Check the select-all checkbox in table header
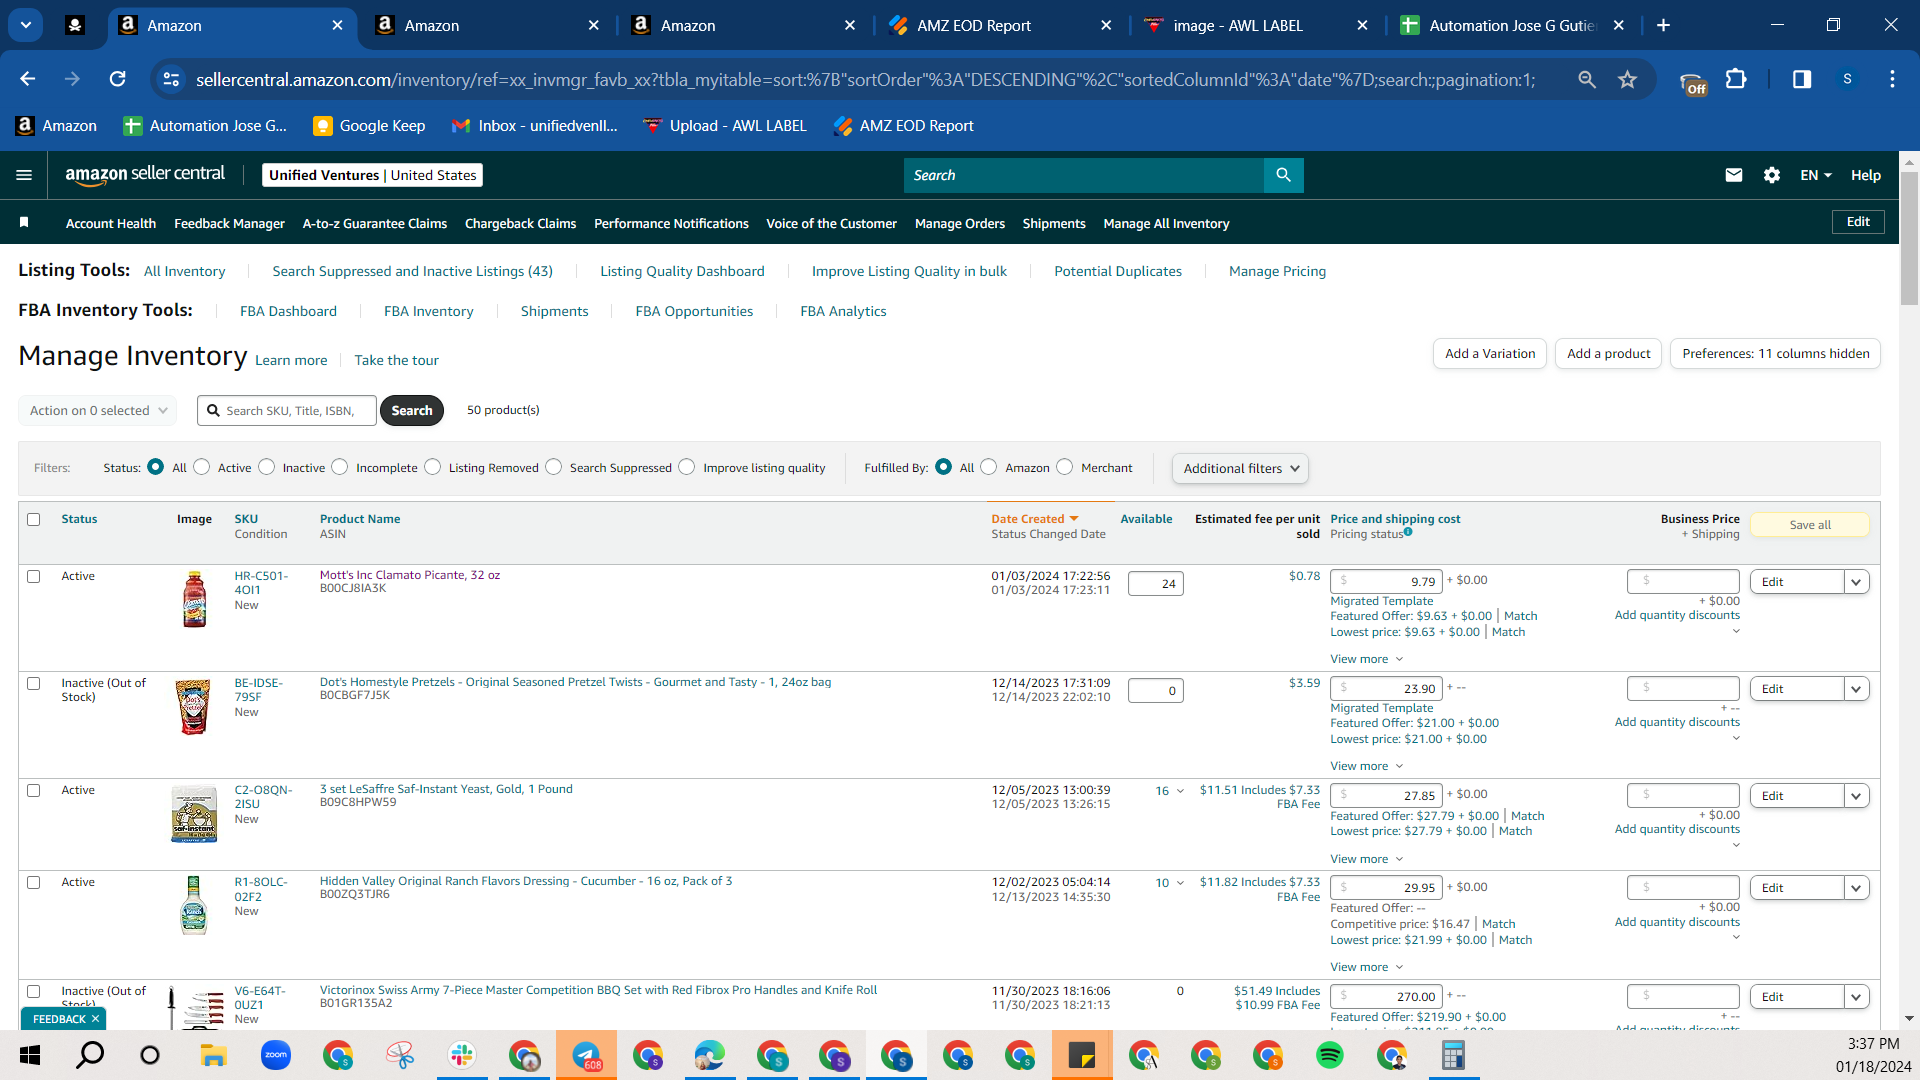 (x=34, y=519)
